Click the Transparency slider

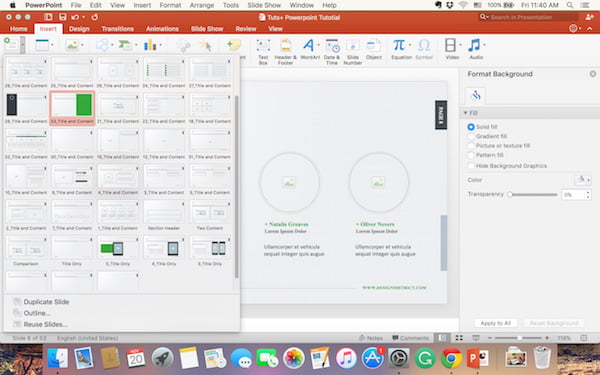coord(533,194)
